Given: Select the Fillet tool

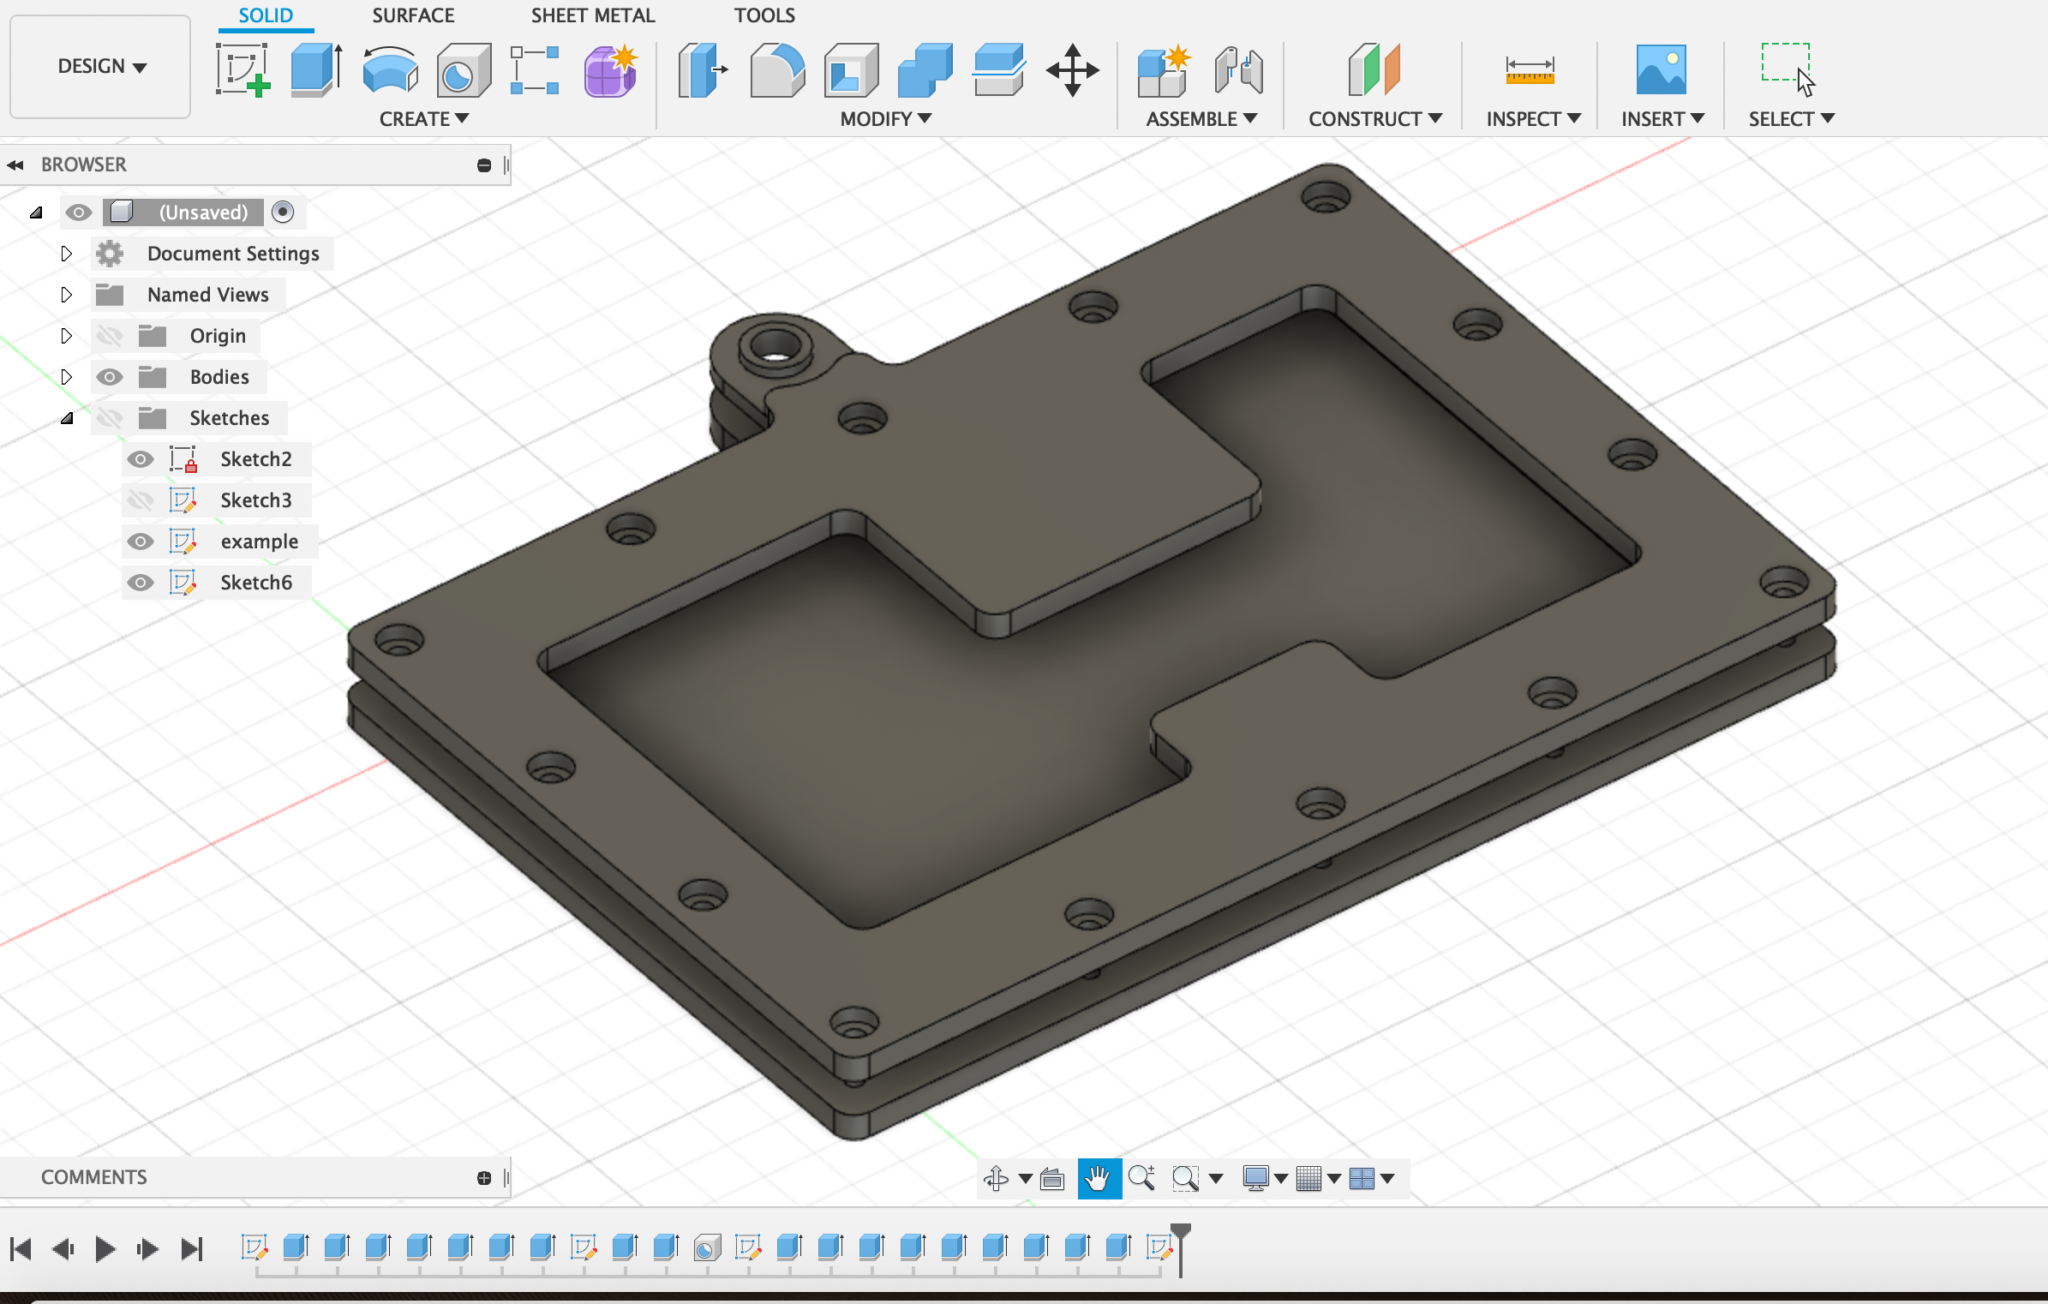Looking at the screenshot, I should (x=777, y=70).
